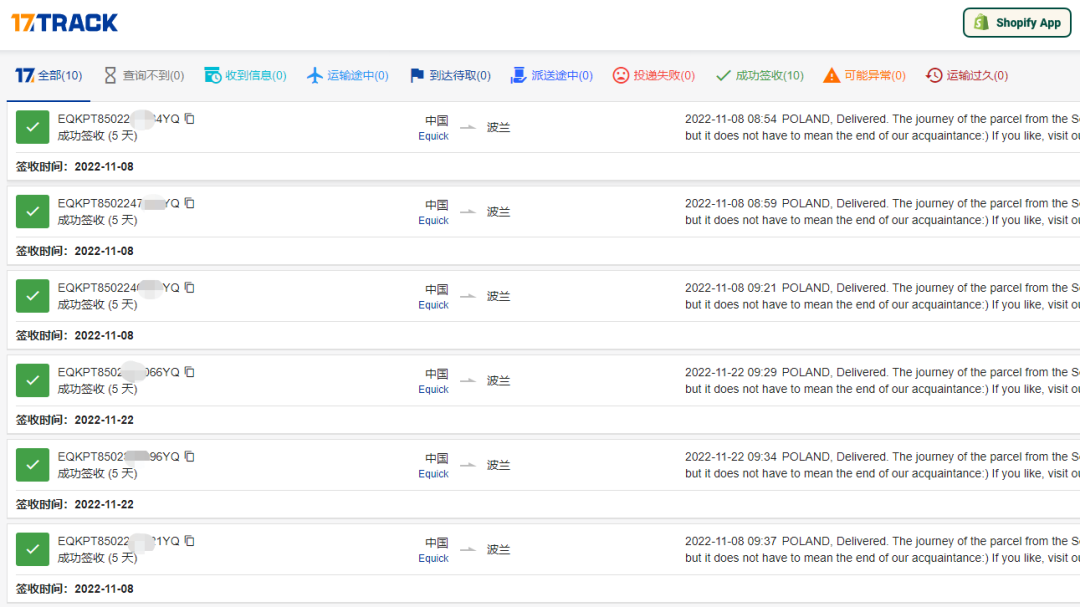Click 波兰 destination in the 09:21 row

(x=499, y=296)
